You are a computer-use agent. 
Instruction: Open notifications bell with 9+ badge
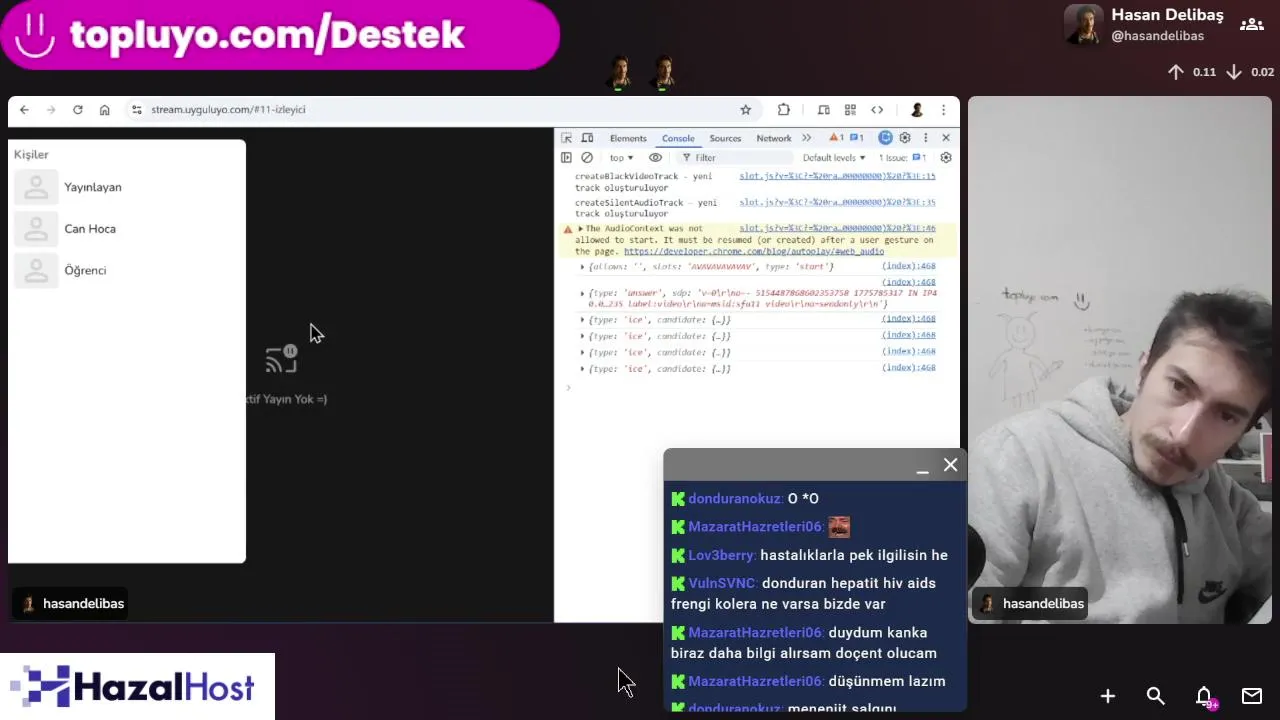[1205, 697]
